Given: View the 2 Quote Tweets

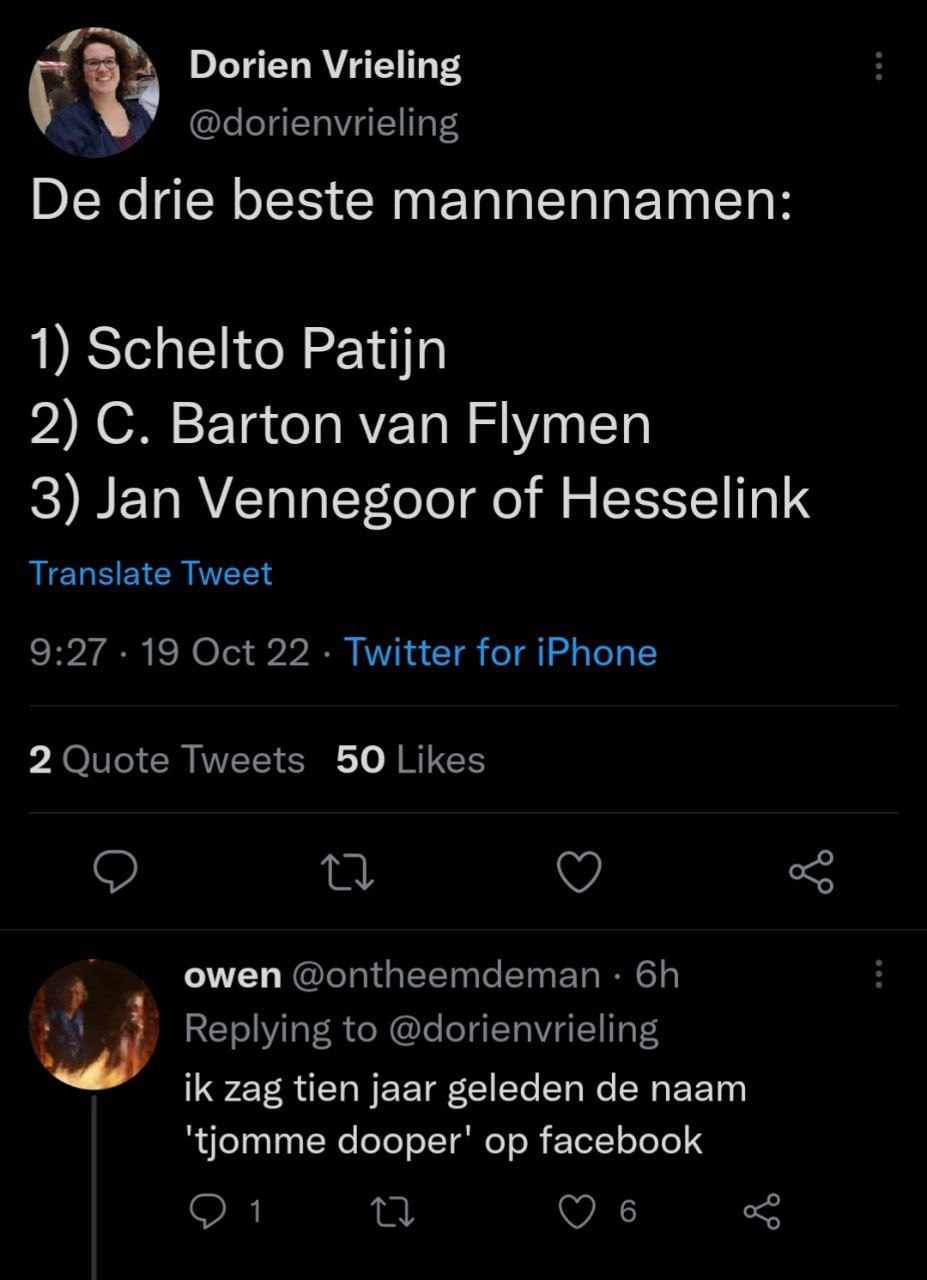Looking at the screenshot, I should click(167, 760).
